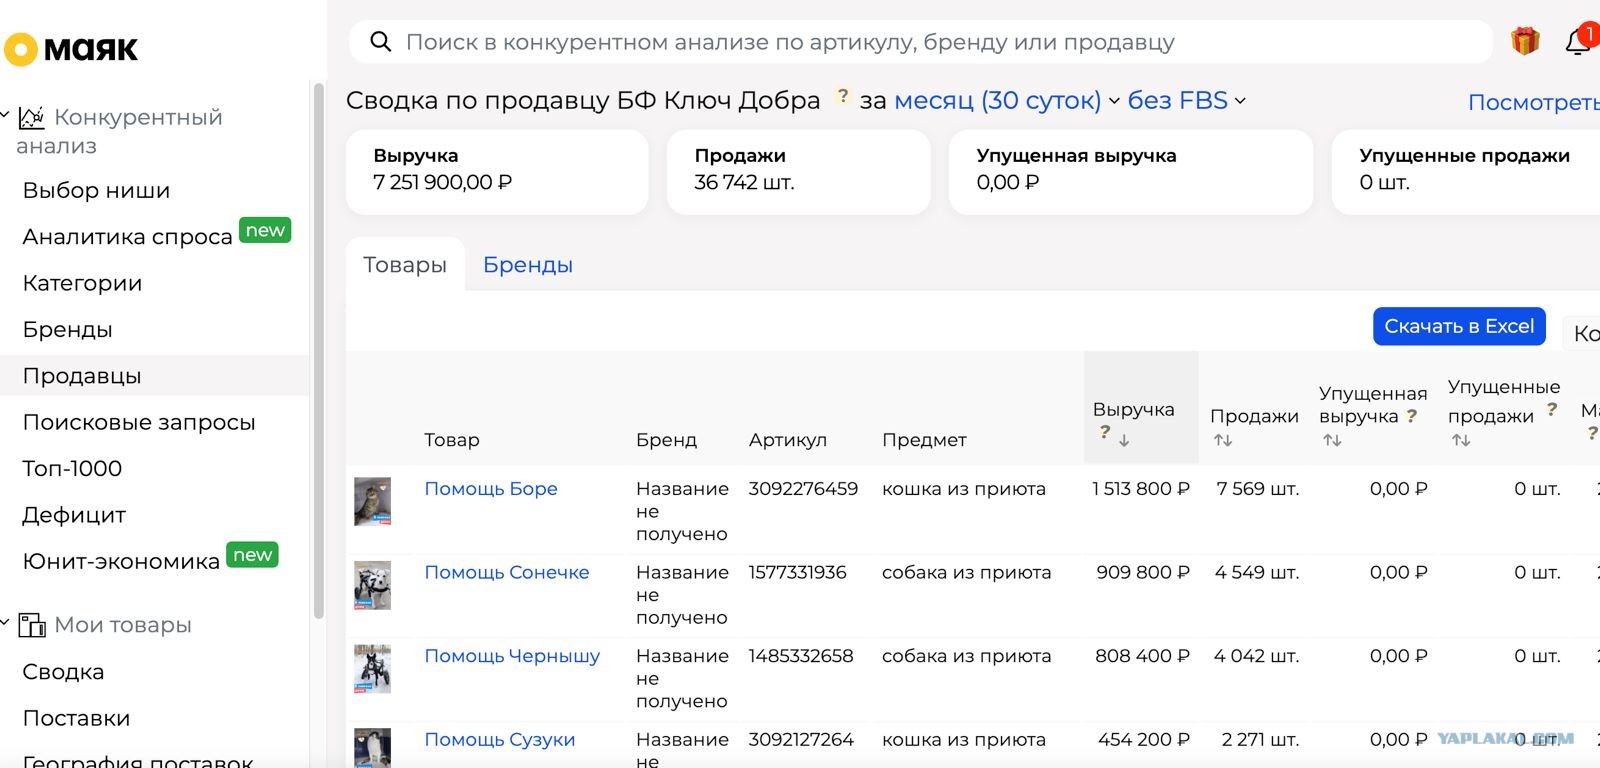Open Поисковые запросы in sidebar
The width and height of the screenshot is (1600, 768).
(139, 422)
